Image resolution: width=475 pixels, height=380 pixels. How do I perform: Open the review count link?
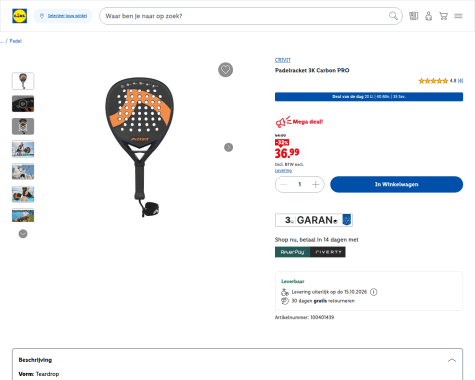coord(460,81)
